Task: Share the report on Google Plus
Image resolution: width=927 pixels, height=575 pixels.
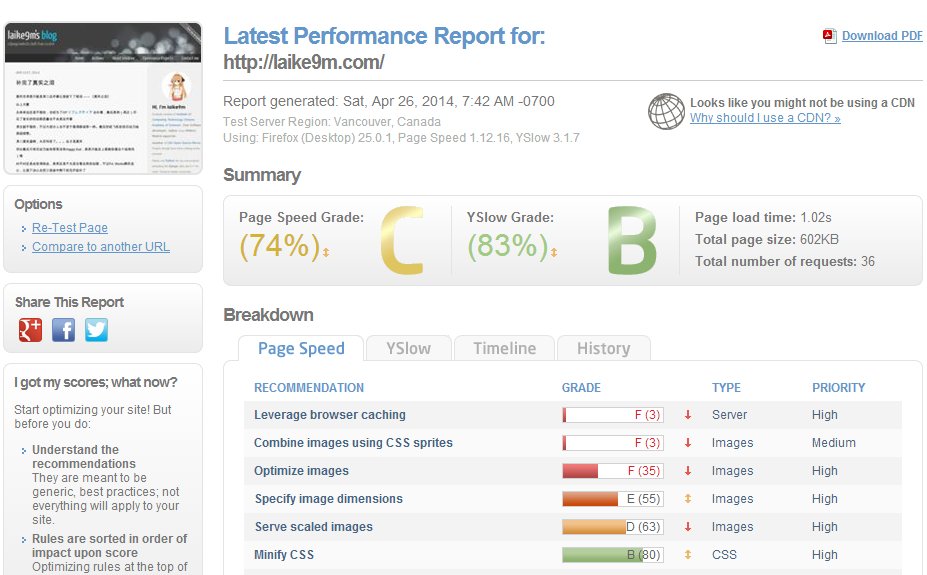Action: (30, 330)
